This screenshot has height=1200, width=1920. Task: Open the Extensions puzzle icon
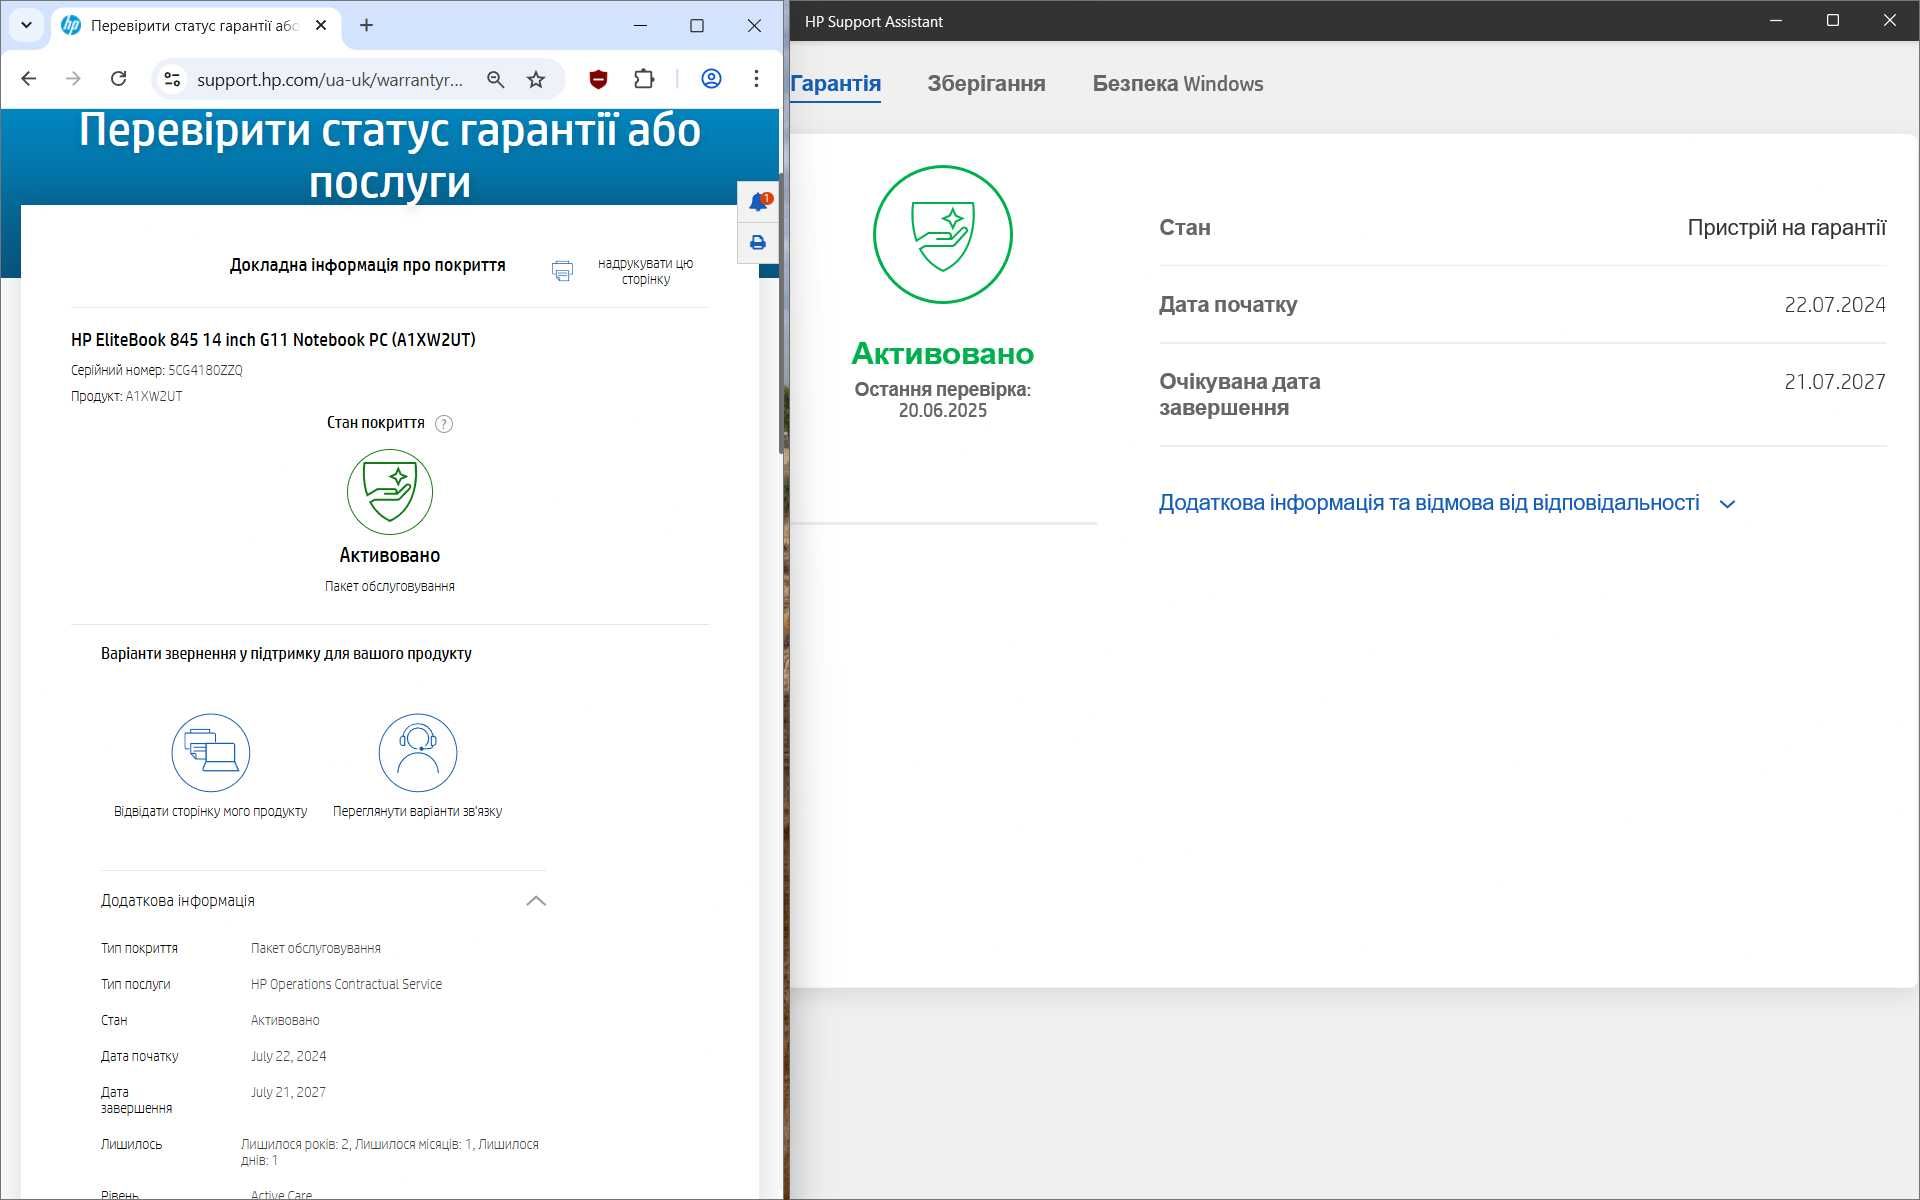coord(644,79)
